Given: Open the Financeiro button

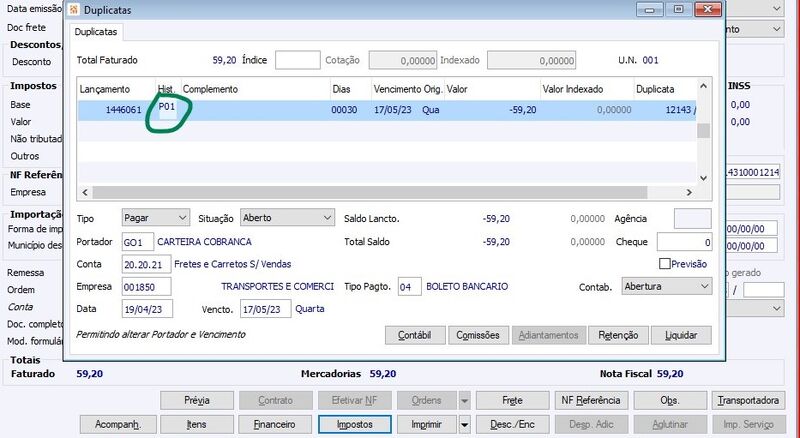Looking at the screenshot, I should coord(275,425).
